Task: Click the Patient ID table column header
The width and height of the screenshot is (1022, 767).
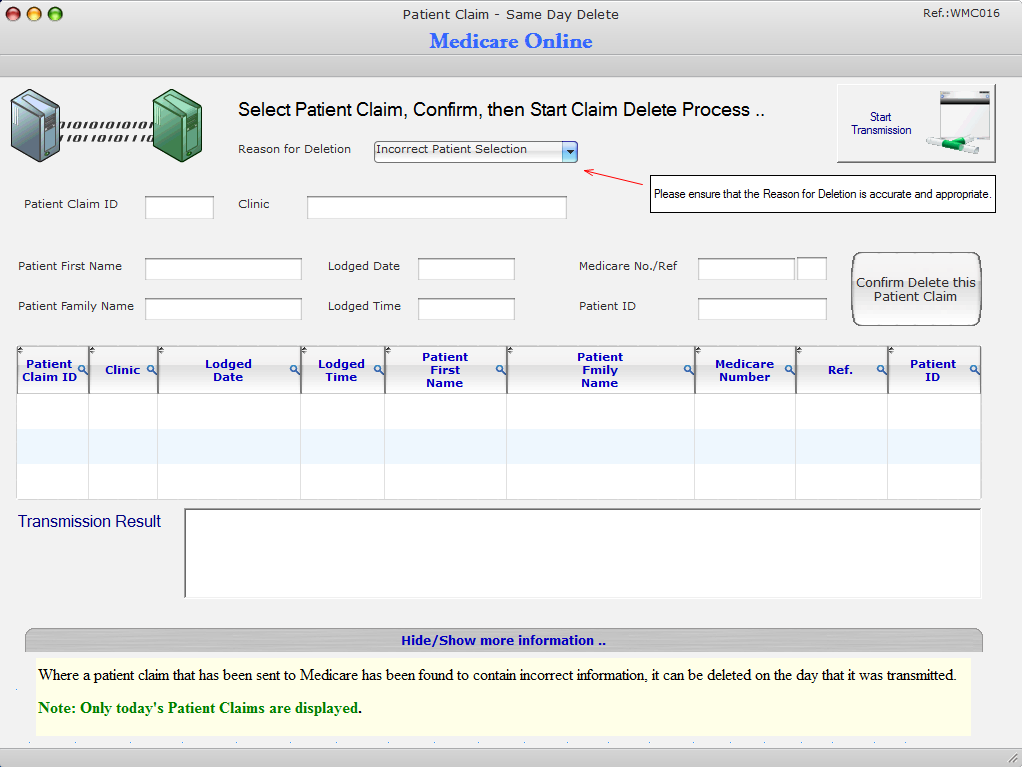Action: (x=933, y=370)
